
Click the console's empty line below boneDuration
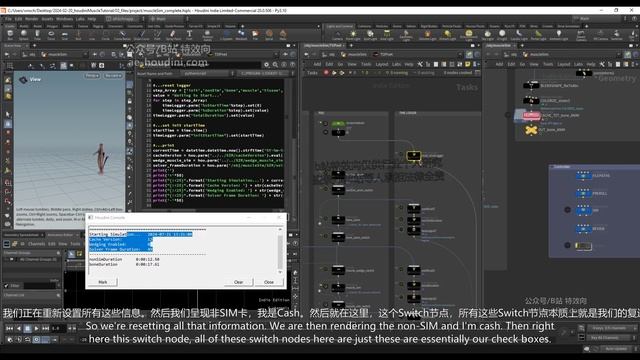click(184, 270)
